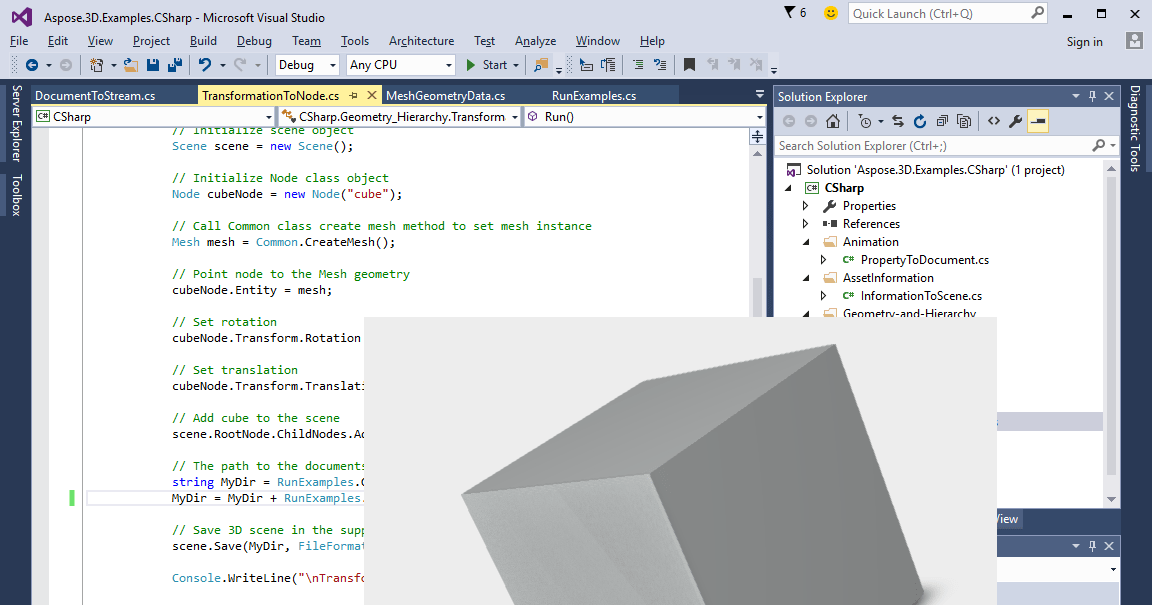Viewport: 1152px width, 605px height.
Task: Unpin the TransformationToNode.cs tab
Action: coord(353,96)
